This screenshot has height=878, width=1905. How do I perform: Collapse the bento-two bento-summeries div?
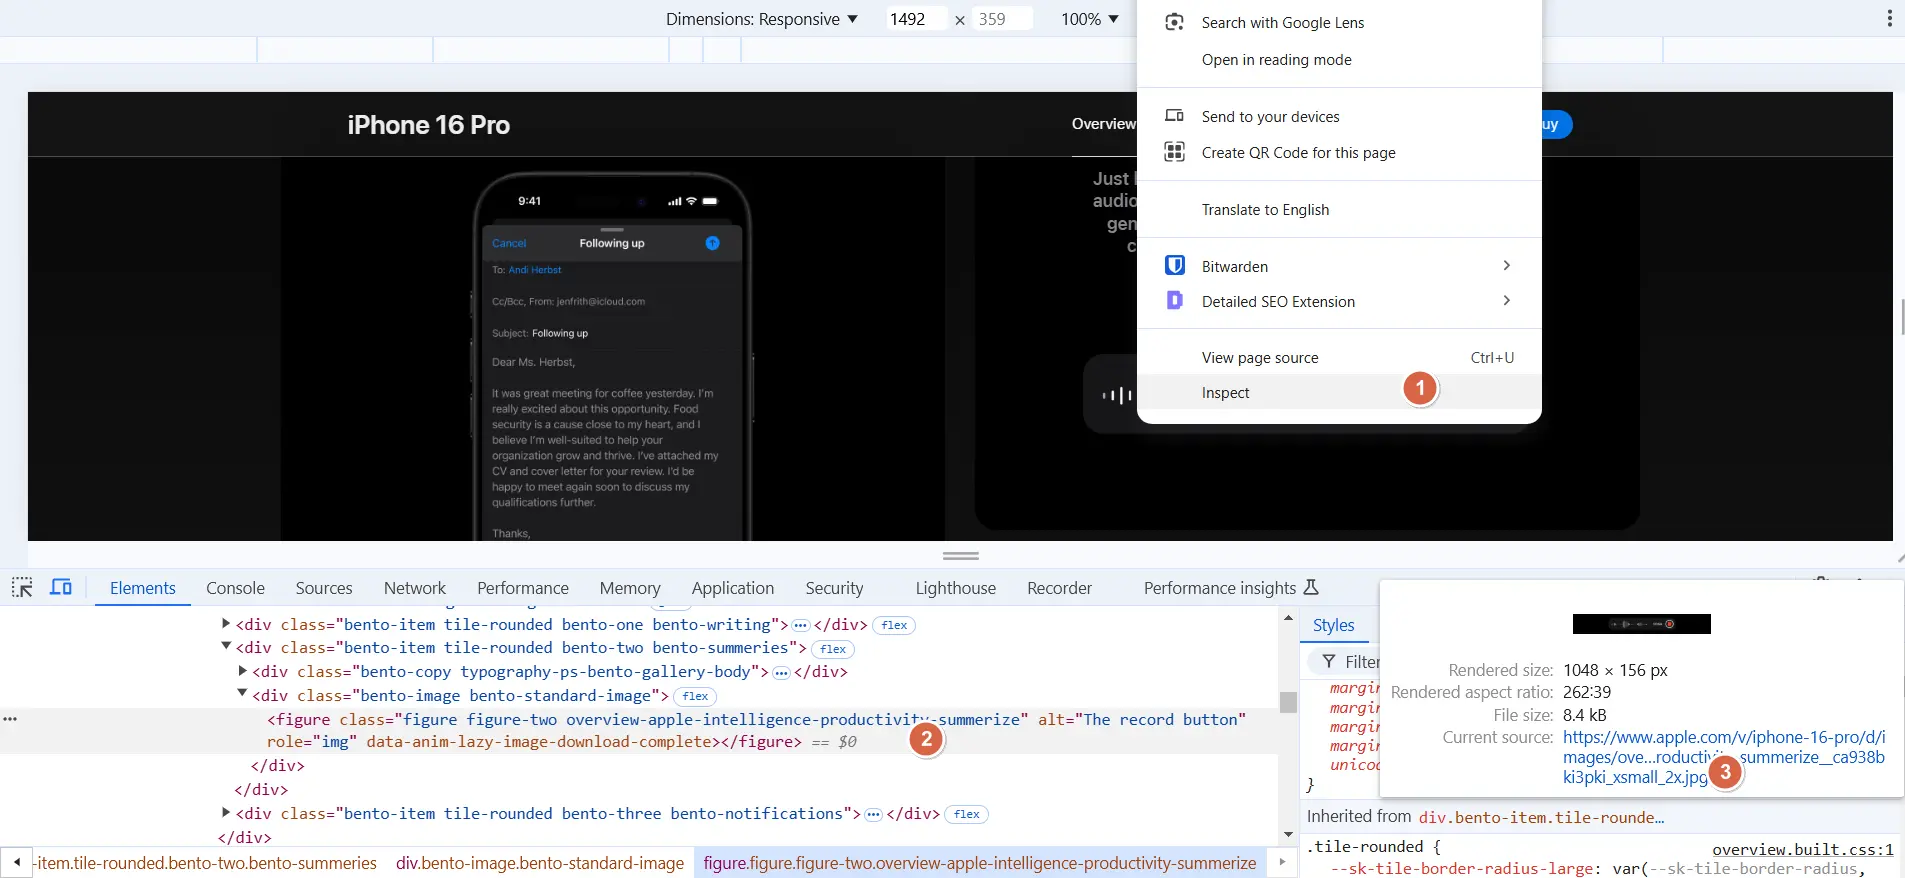(x=226, y=646)
